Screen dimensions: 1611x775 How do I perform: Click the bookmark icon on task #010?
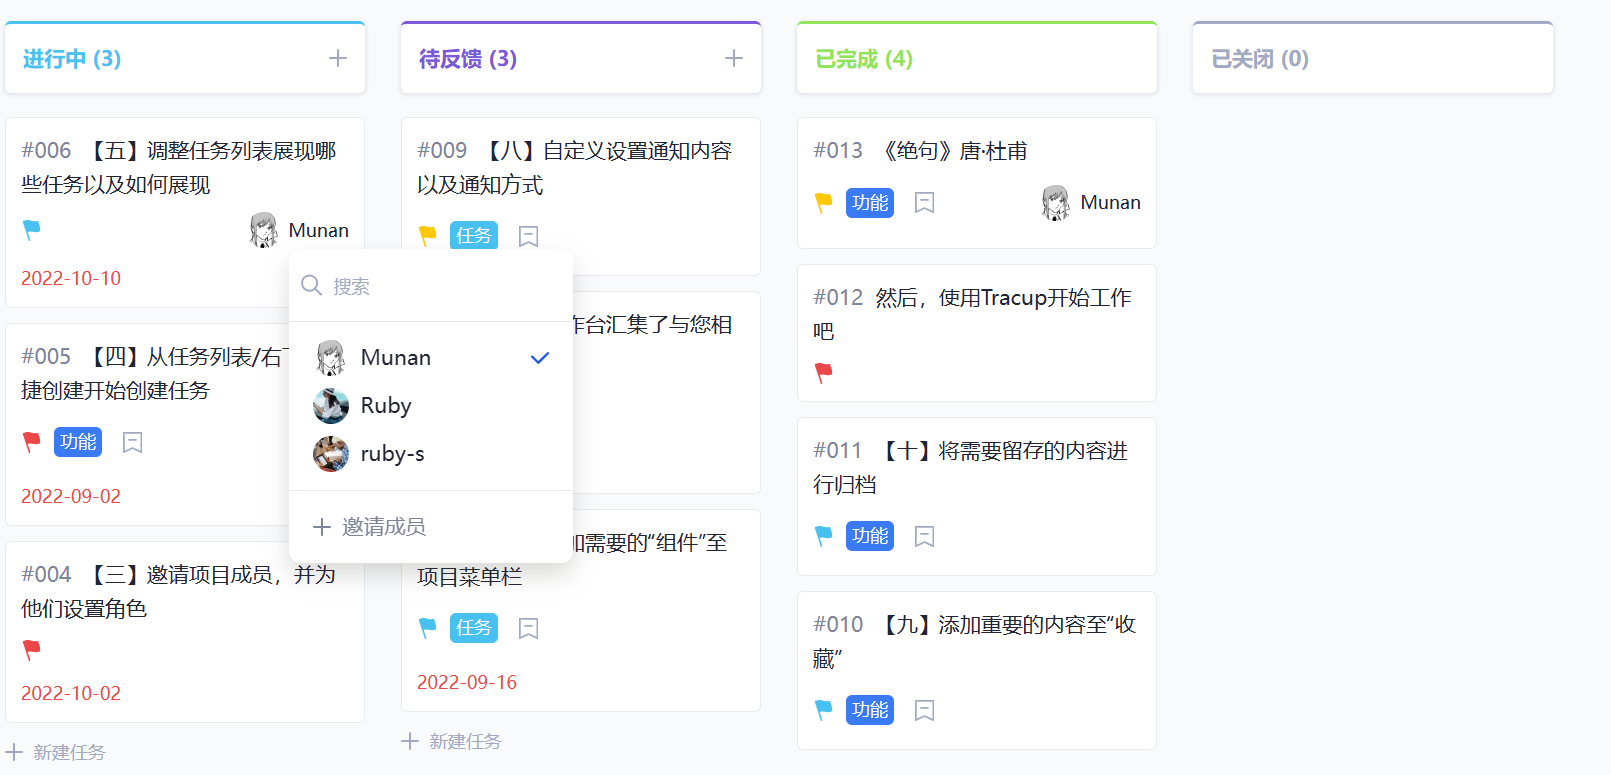pos(925,711)
